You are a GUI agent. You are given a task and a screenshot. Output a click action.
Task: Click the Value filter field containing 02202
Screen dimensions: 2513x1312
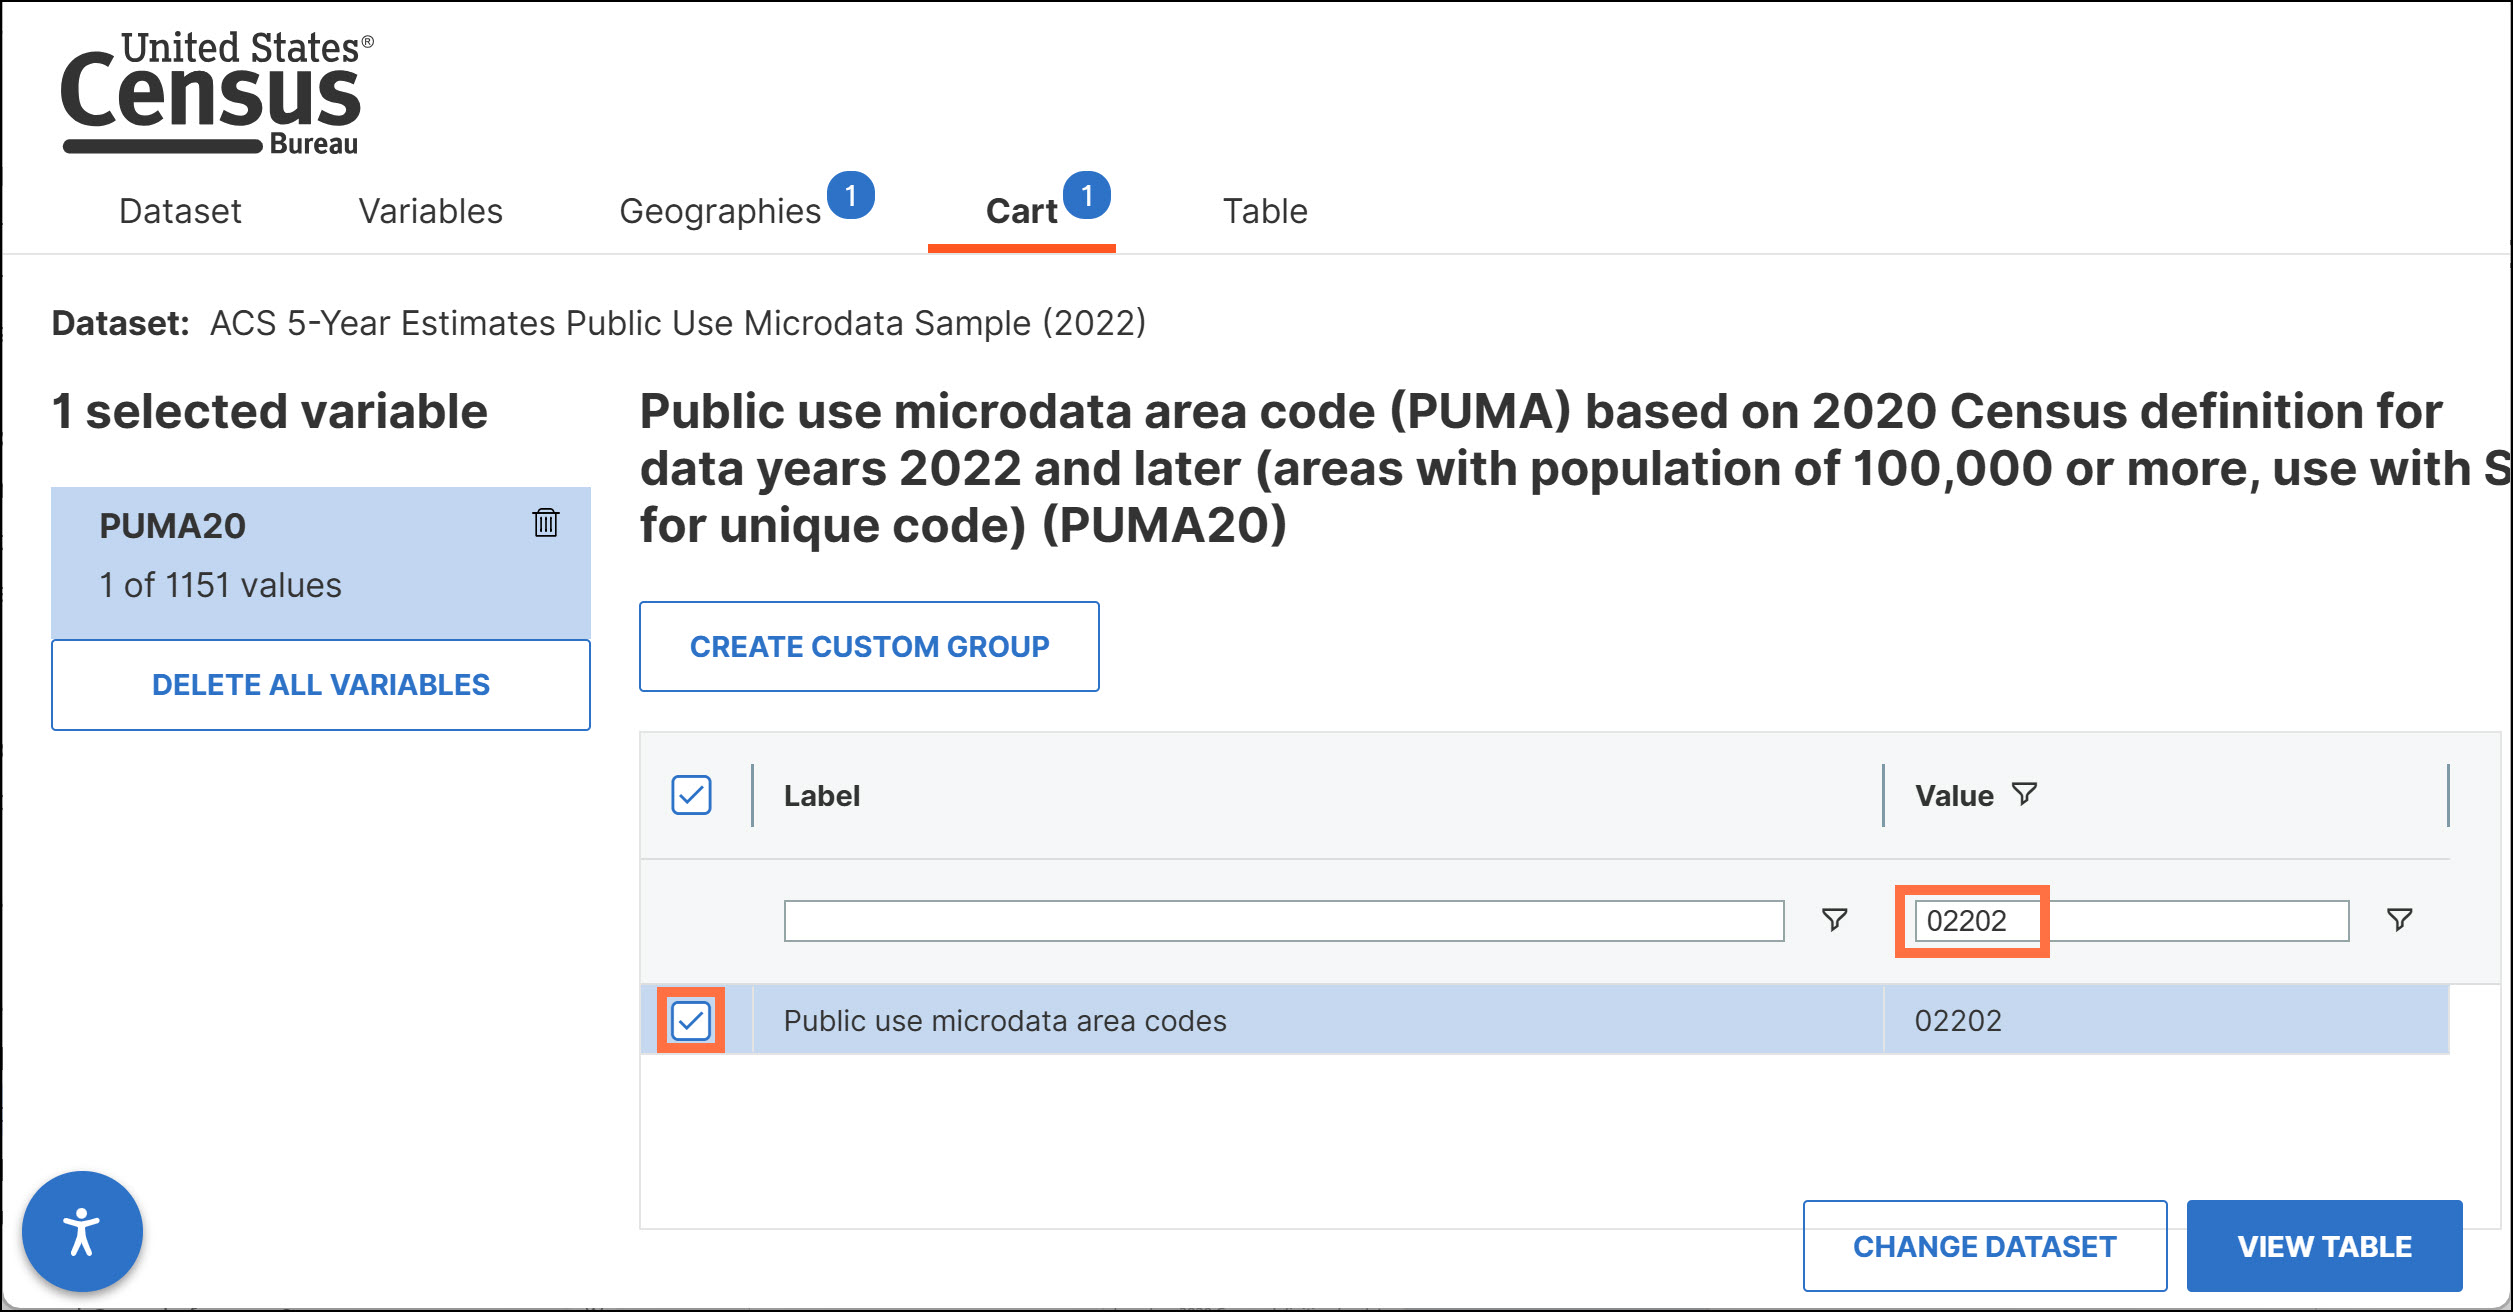tap(1971, 920)
